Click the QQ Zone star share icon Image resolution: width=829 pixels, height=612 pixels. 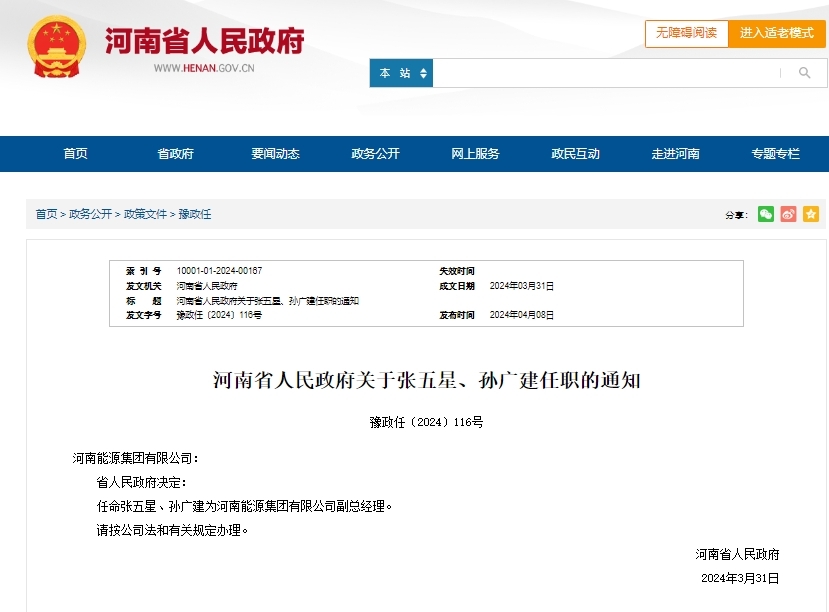(810, 214)
